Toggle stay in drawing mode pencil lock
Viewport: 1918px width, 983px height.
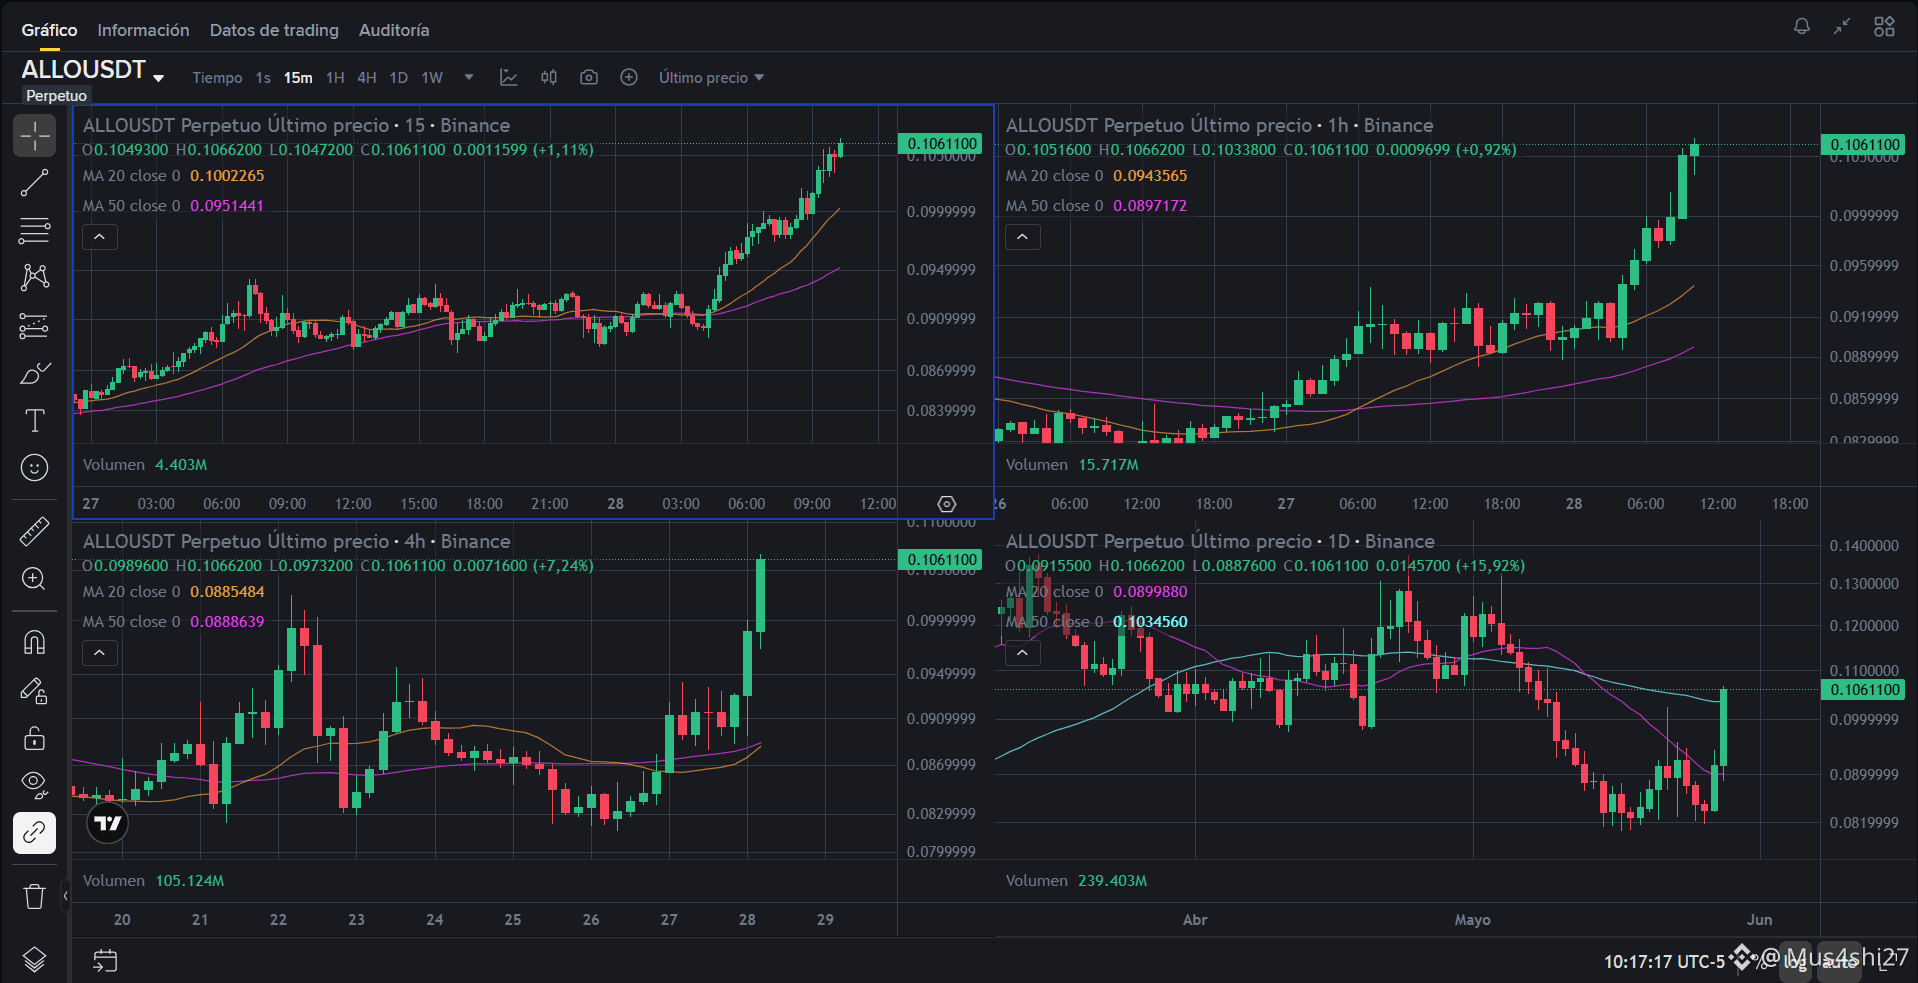click(34, 690)
